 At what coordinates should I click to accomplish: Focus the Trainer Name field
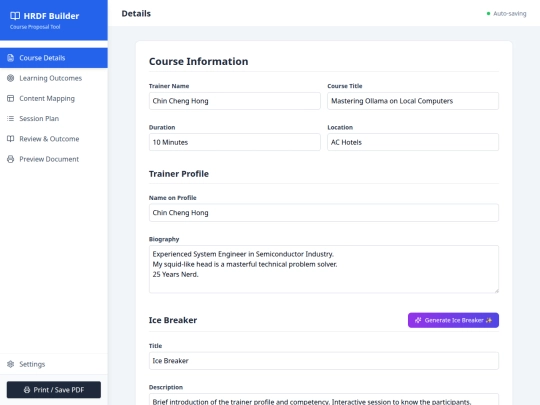click(x=235, y=101)
